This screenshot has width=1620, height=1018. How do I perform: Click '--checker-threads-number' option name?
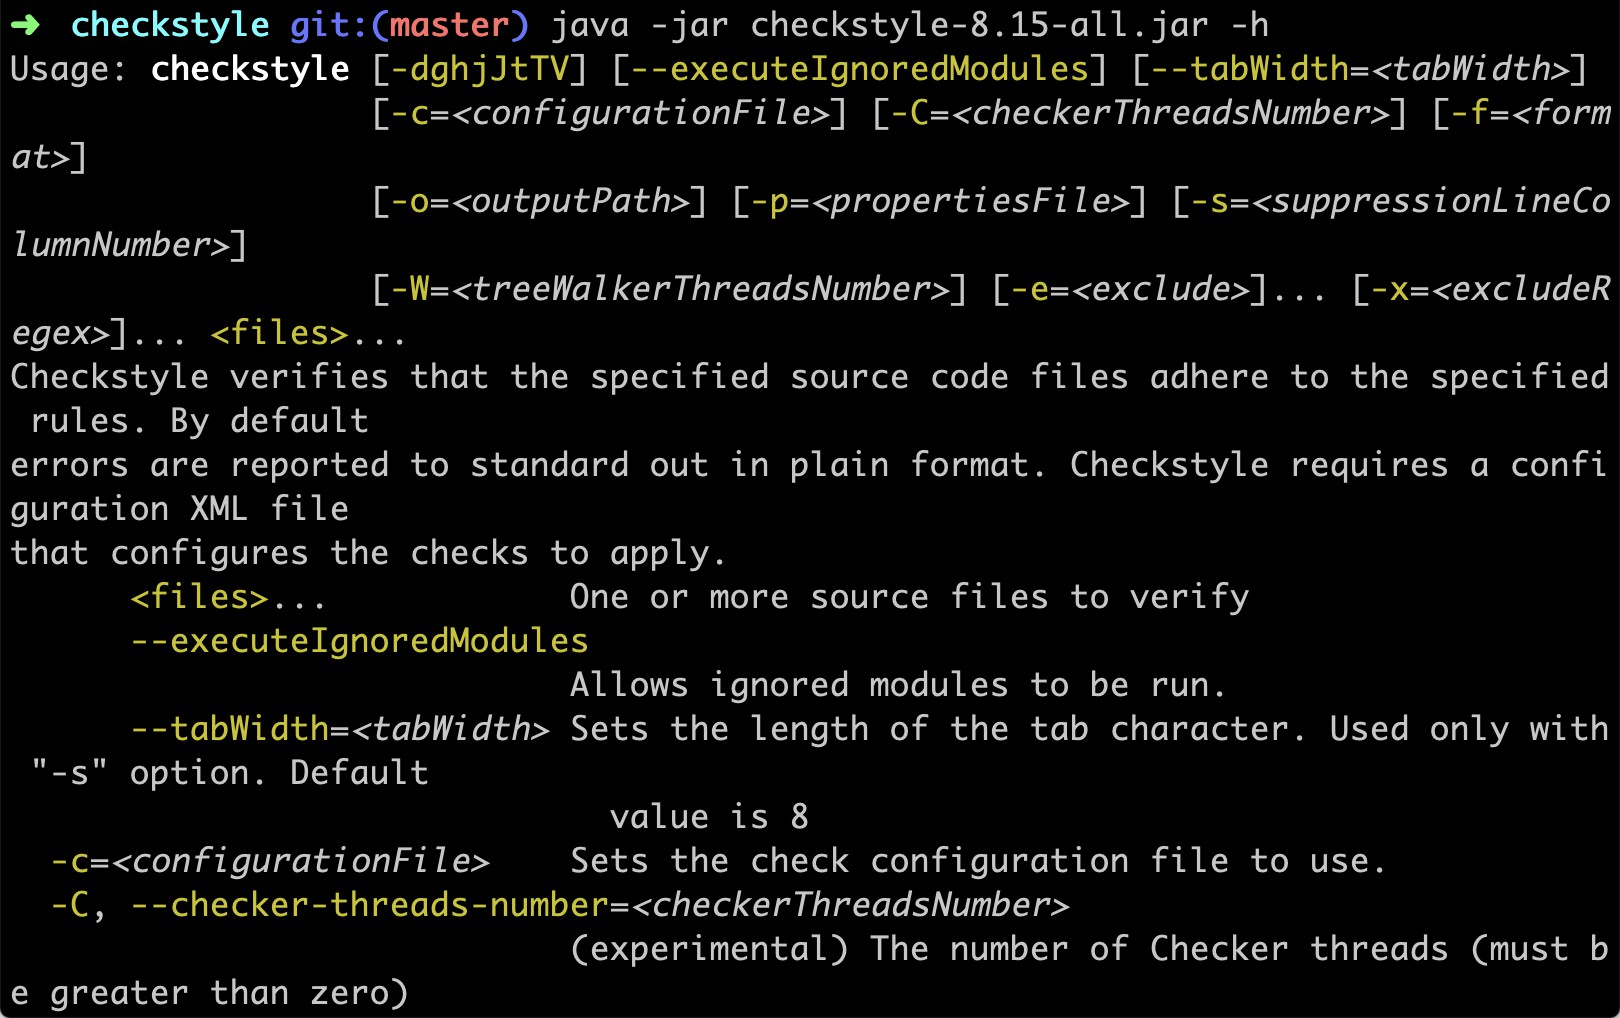pos(369,905)
